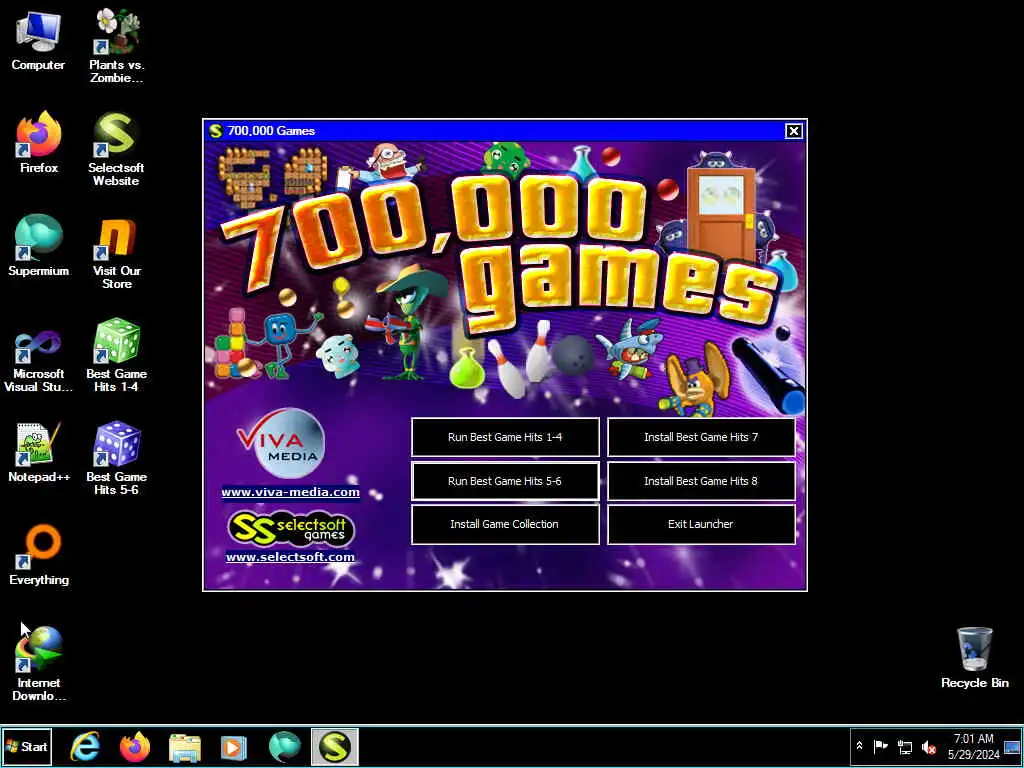Click Install Game Collection button
The width and height of the screenshot is (1024, 768).
tap(505, 524)
